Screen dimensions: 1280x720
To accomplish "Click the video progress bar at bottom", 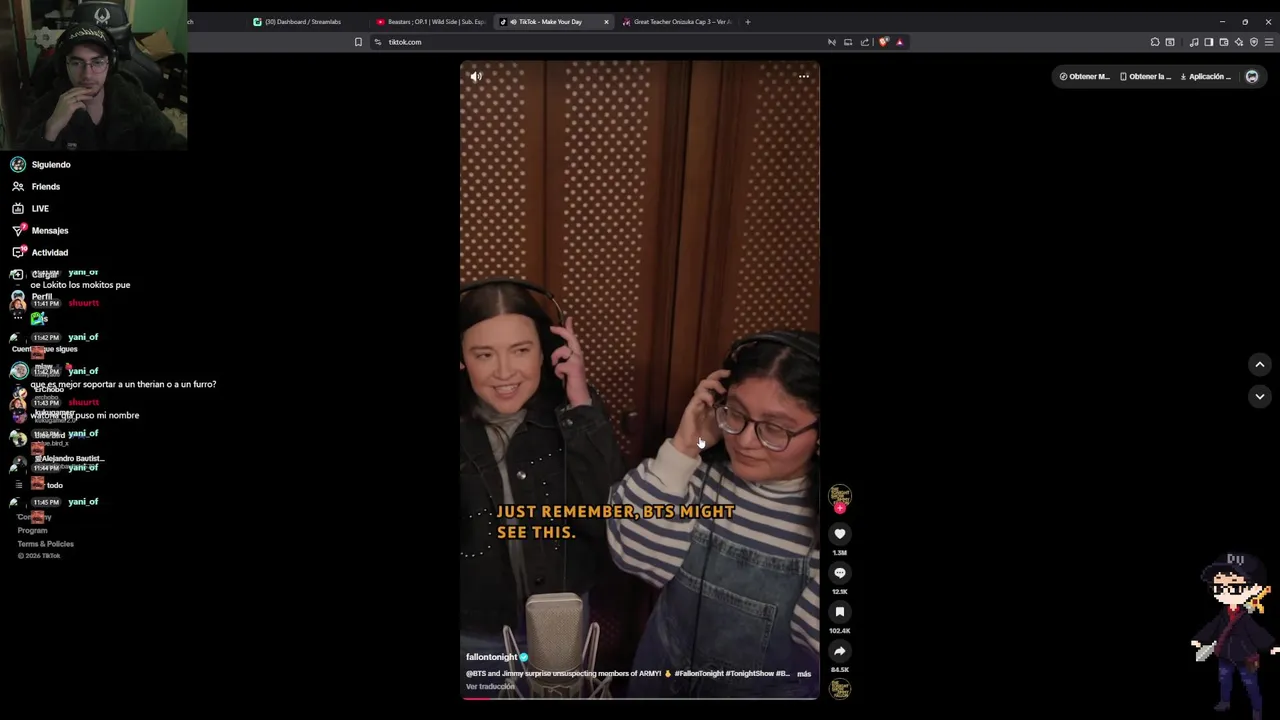I will [x=640, y=697].
